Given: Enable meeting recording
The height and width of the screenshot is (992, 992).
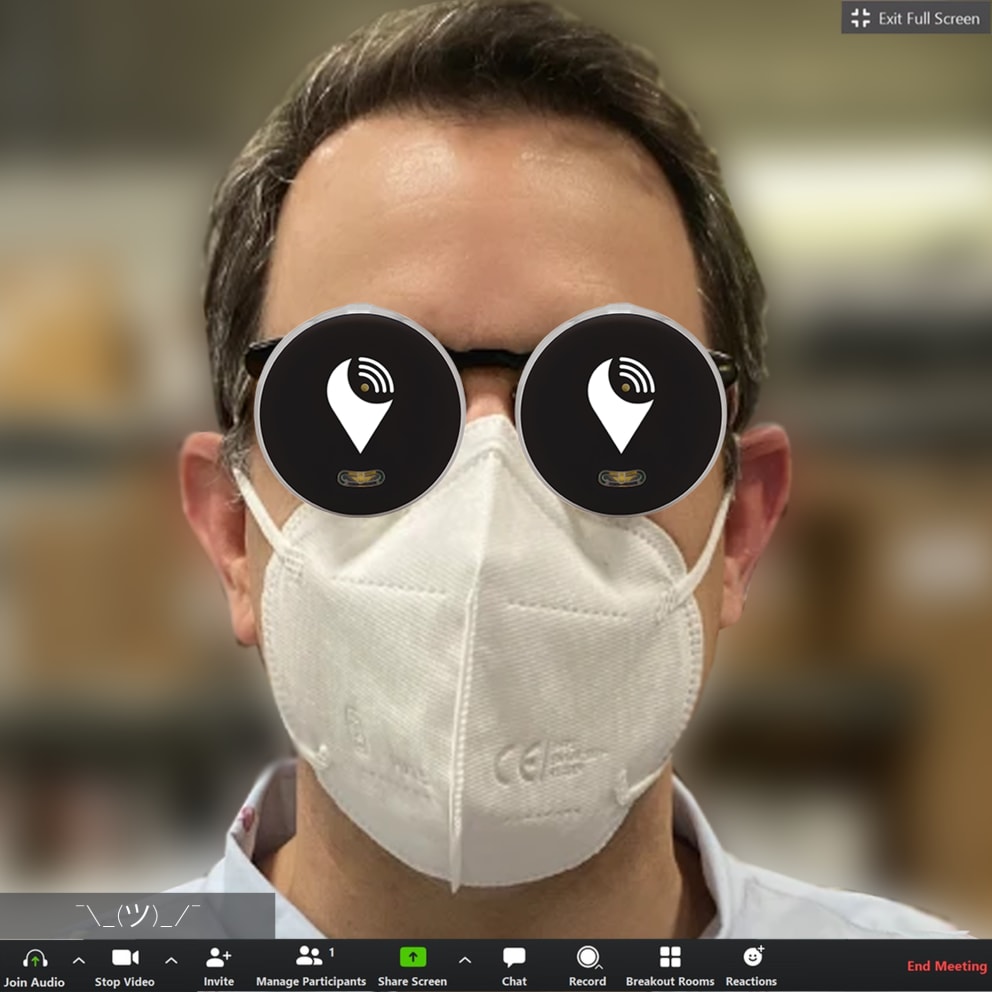Looking at the screenshot, I should 587,957.
